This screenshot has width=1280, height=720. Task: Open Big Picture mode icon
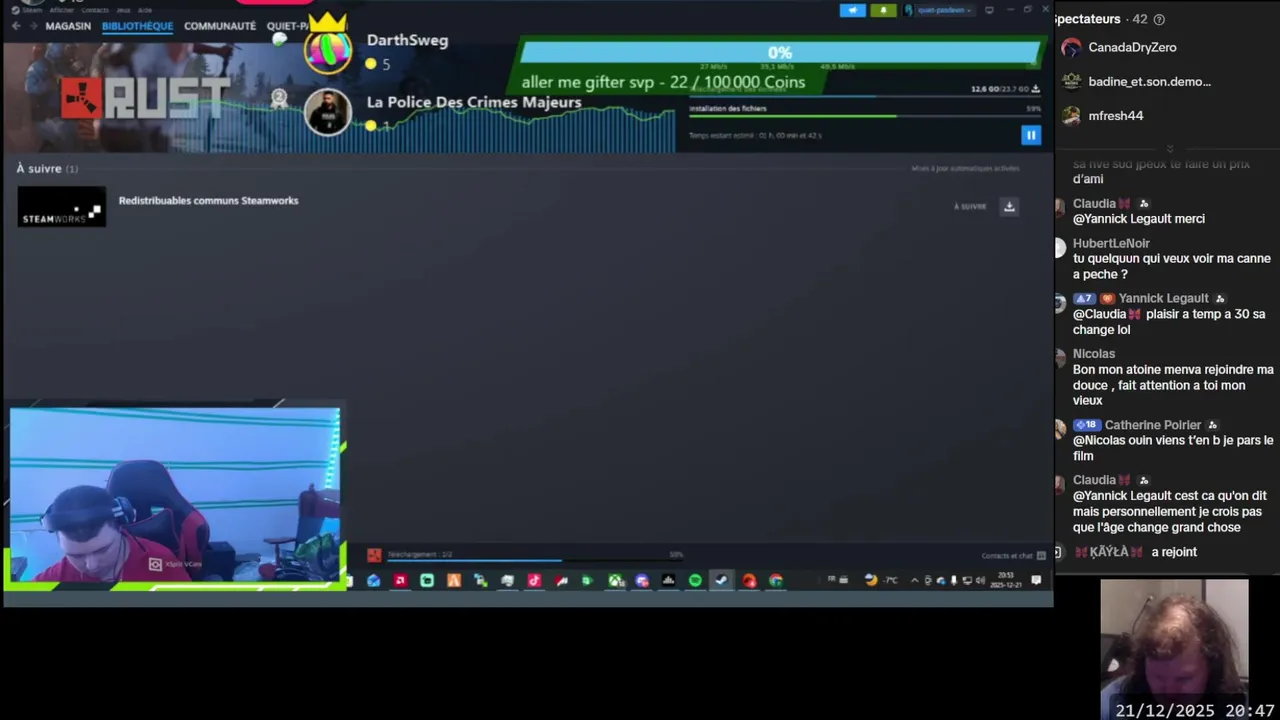point(989,10)
